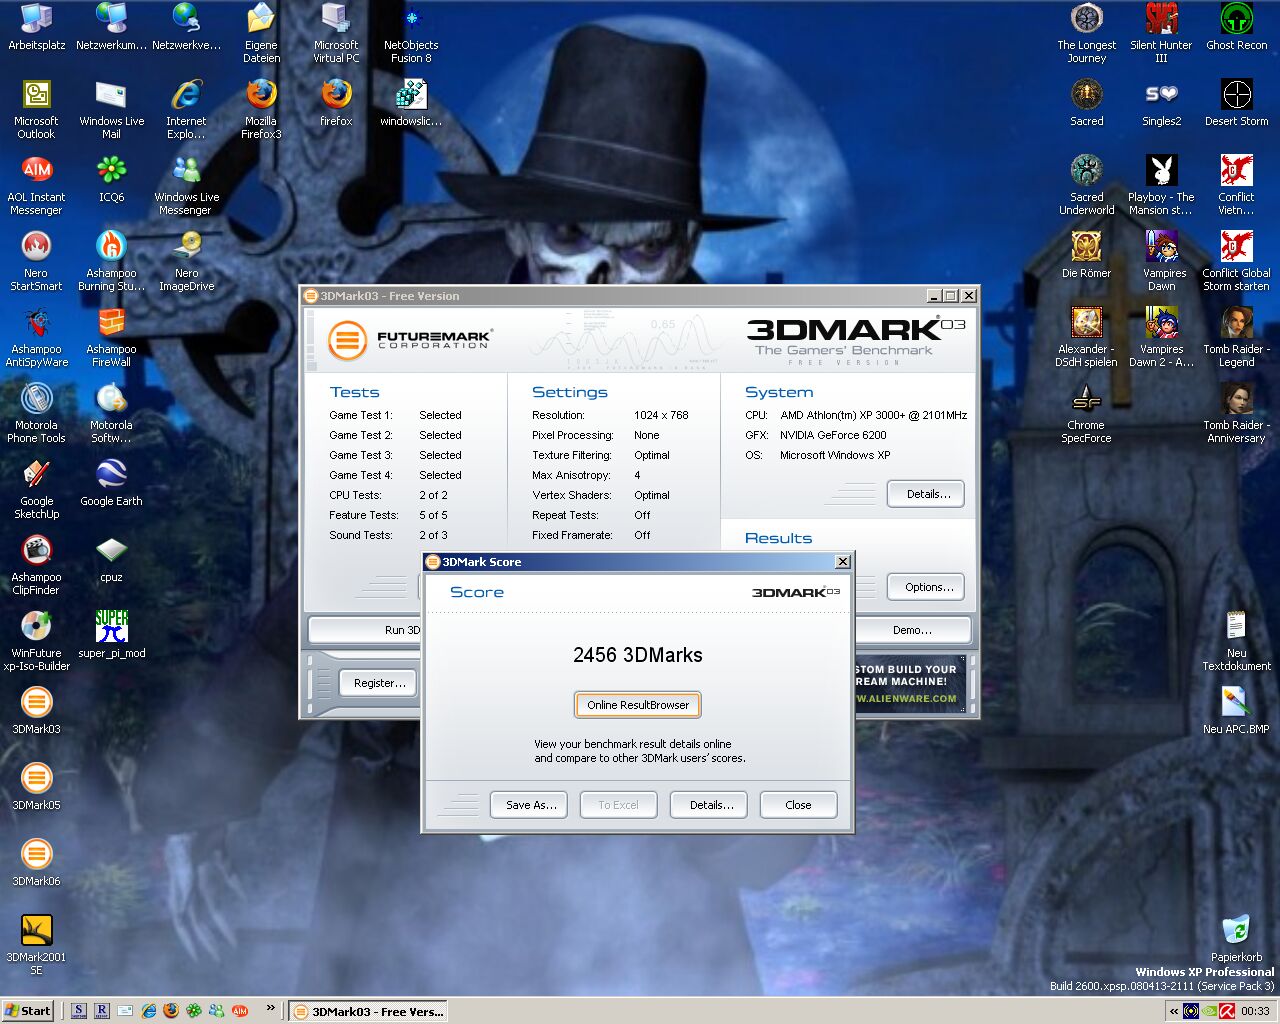
Task: Start the Demo in 3DMark03
Action: (x=912, y=630)
